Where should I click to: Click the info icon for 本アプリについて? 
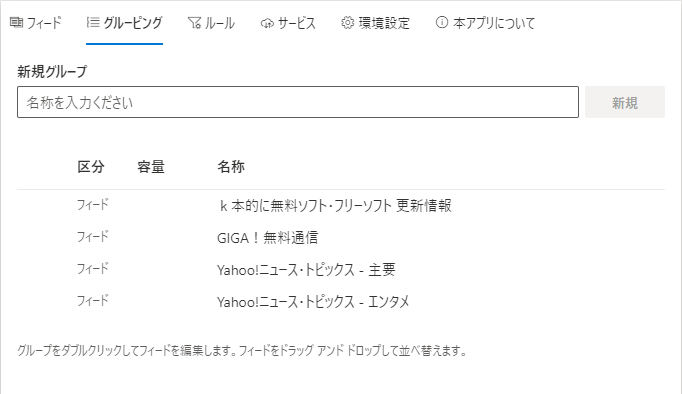(x=441, y=22)
